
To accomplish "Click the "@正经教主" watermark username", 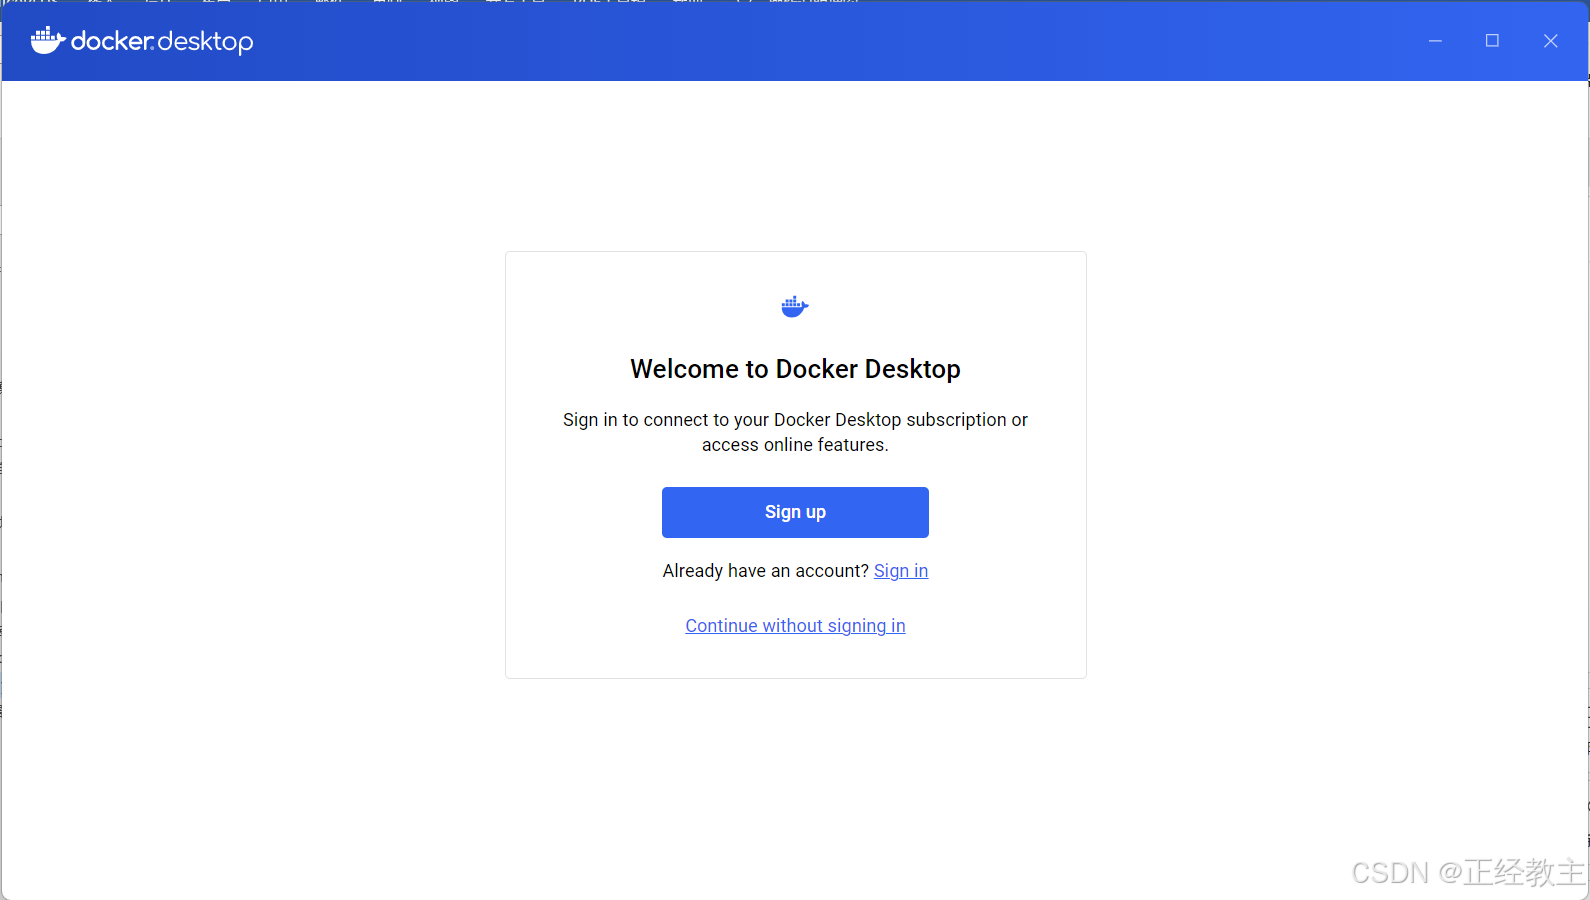I will coord(1512,873).
